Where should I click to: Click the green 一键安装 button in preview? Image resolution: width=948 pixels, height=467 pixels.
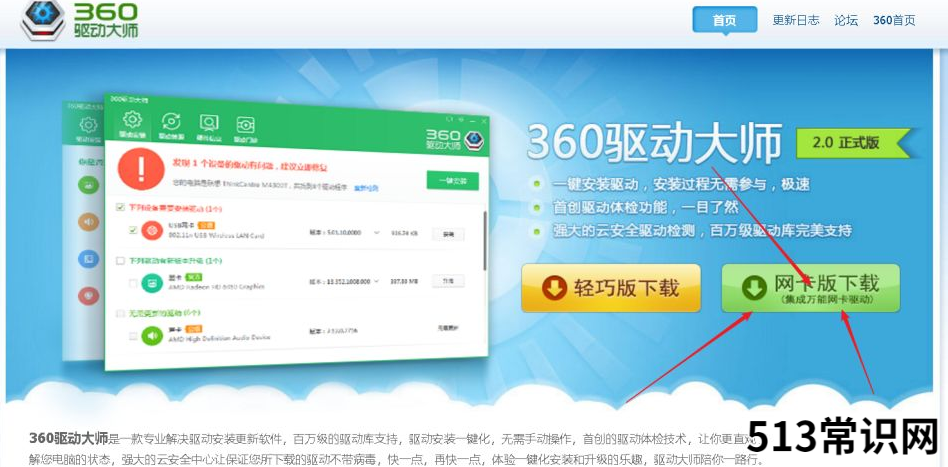point(452,180)
